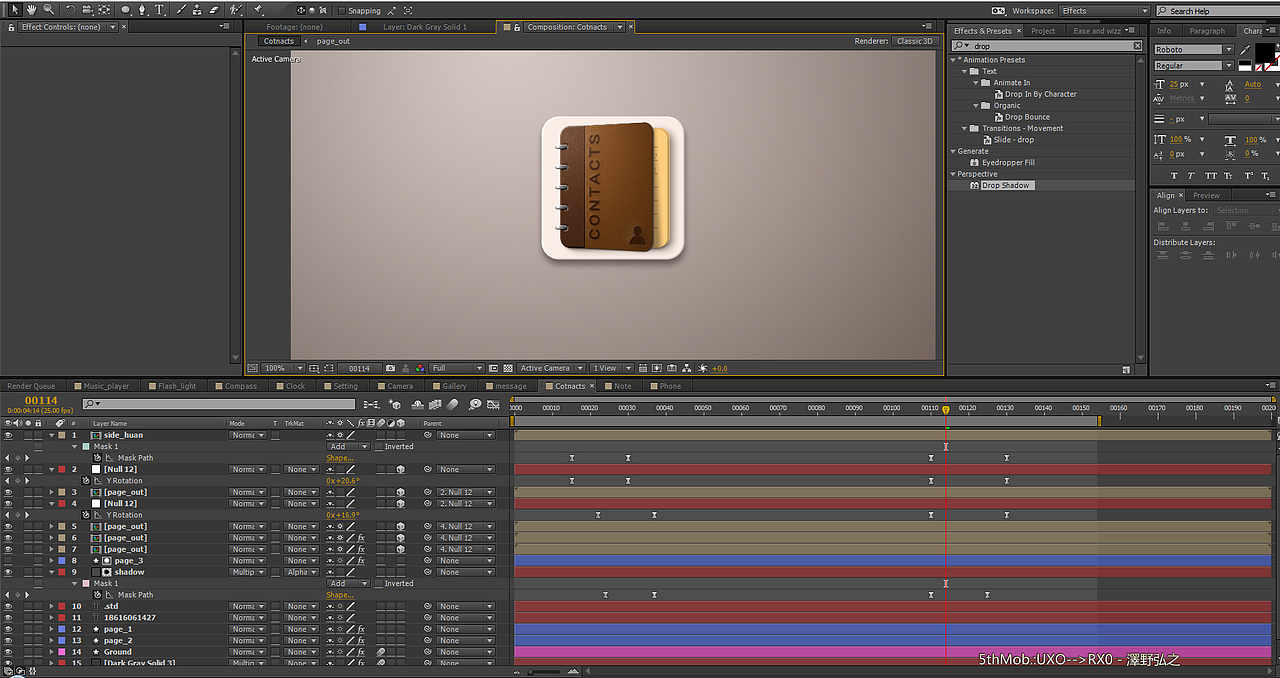Collapse the side_huan layer properties
This screenshot has width=1280, height=678.
51,435
